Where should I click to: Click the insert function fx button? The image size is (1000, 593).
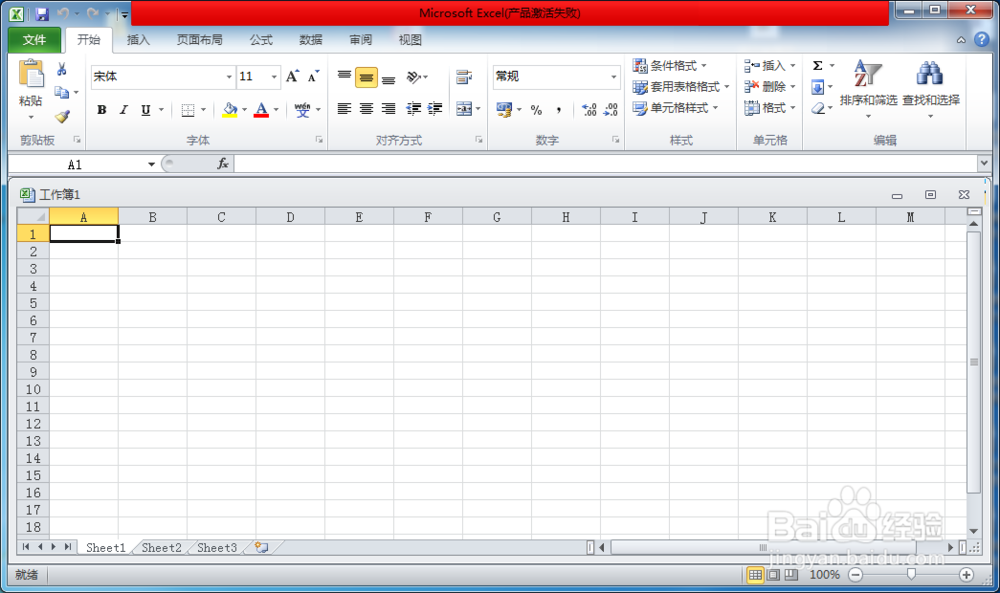223,164
